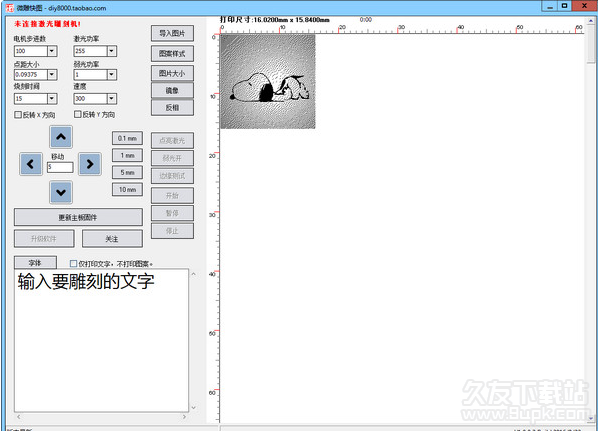The height and width of the screenshot is (431, 598).
Task: Open the 烧刻时间 dropdown showing 15
Action: click(x=52, y=98)
